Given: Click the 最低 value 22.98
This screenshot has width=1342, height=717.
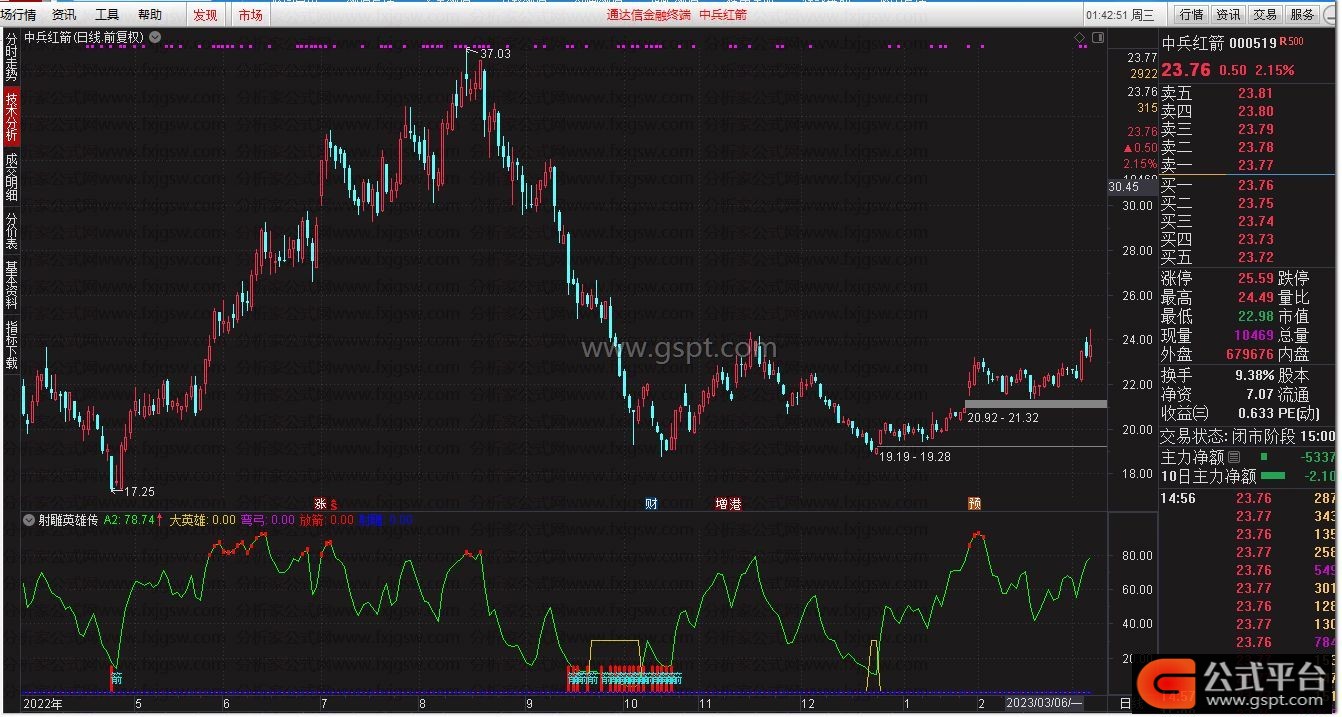Looking at the screenshot, I should 1256,316.
